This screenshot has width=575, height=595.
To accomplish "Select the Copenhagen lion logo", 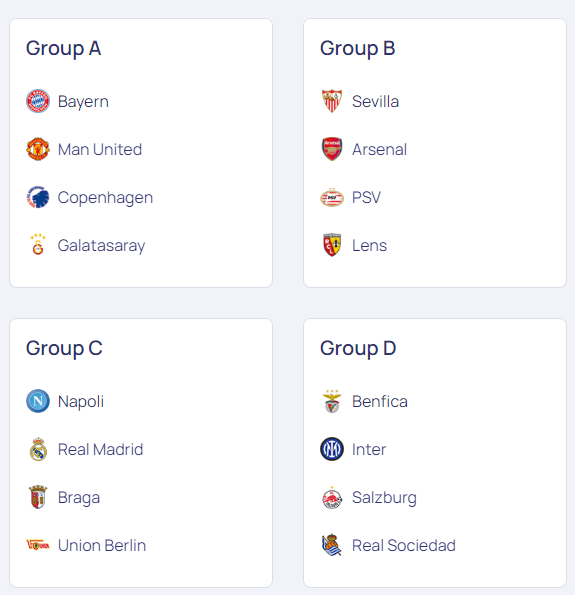I will tap(38, 197).
